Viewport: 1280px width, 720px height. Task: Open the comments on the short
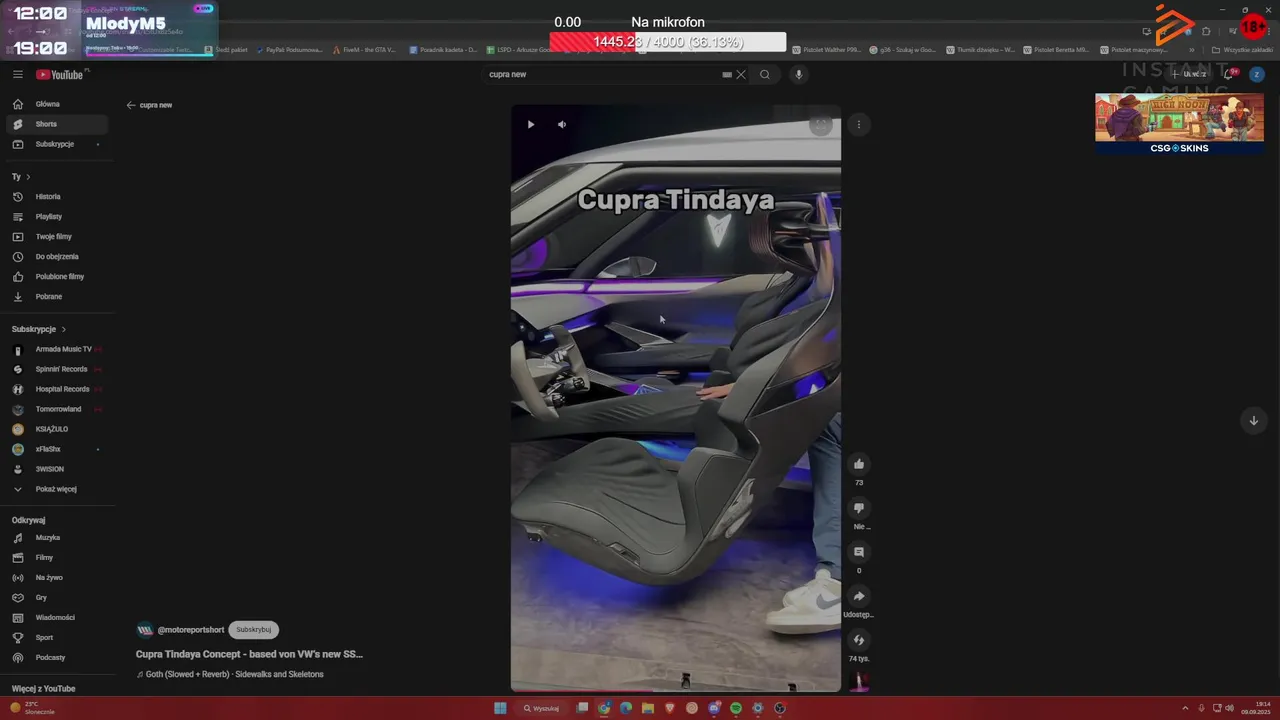coord(858,552)
